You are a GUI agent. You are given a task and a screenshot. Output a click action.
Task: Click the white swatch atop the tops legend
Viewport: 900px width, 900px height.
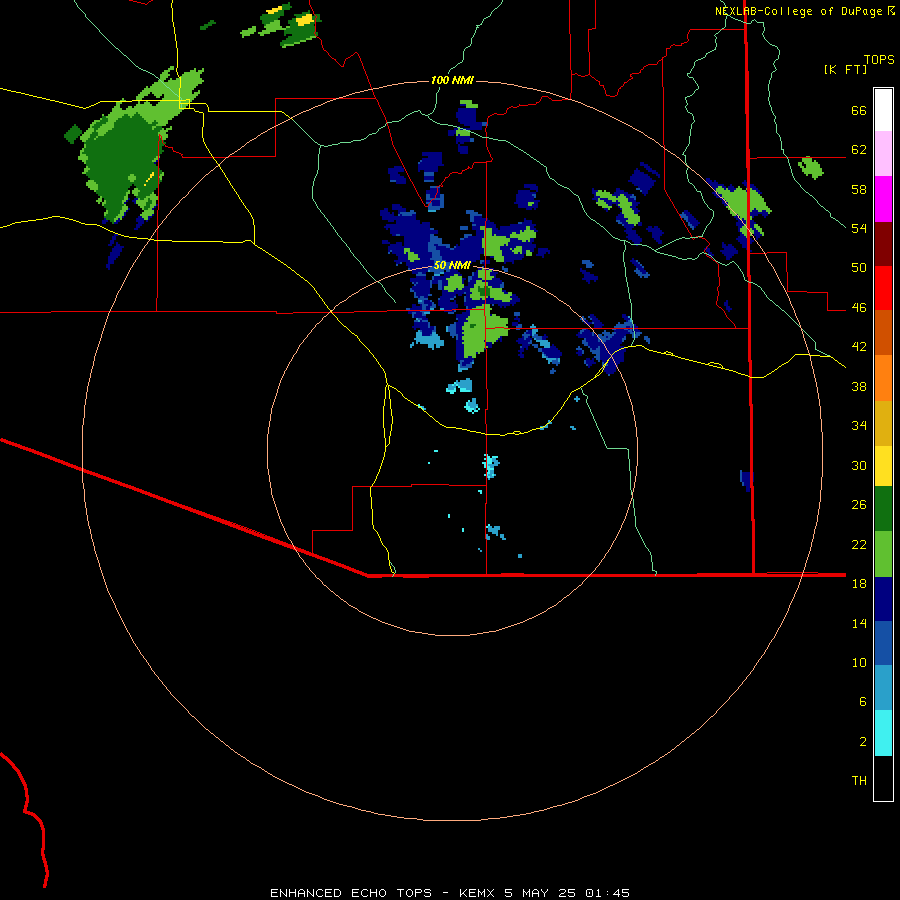click(883, 110)
